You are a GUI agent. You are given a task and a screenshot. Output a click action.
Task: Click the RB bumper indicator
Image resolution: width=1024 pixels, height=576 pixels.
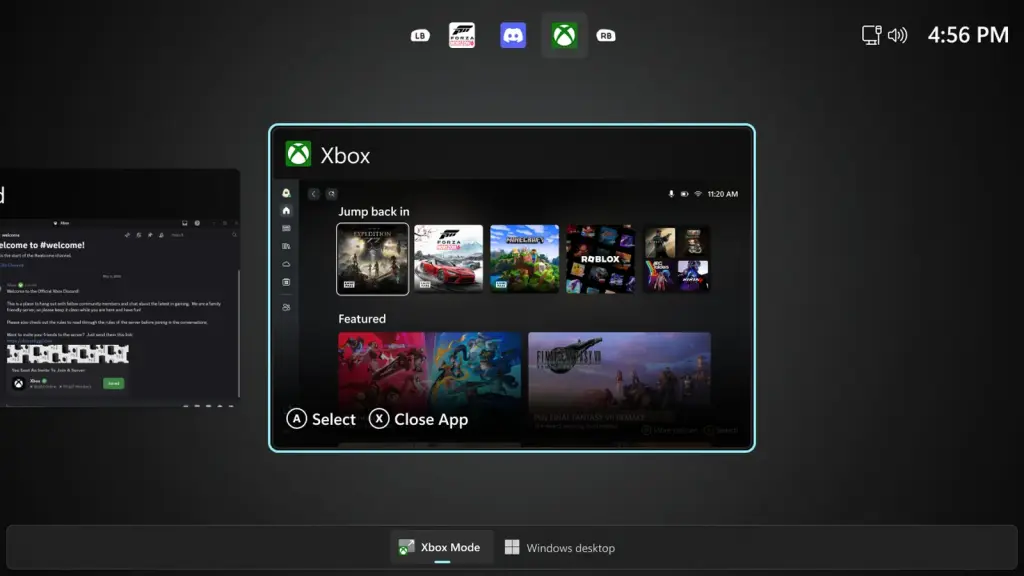[x=606, y=35]
